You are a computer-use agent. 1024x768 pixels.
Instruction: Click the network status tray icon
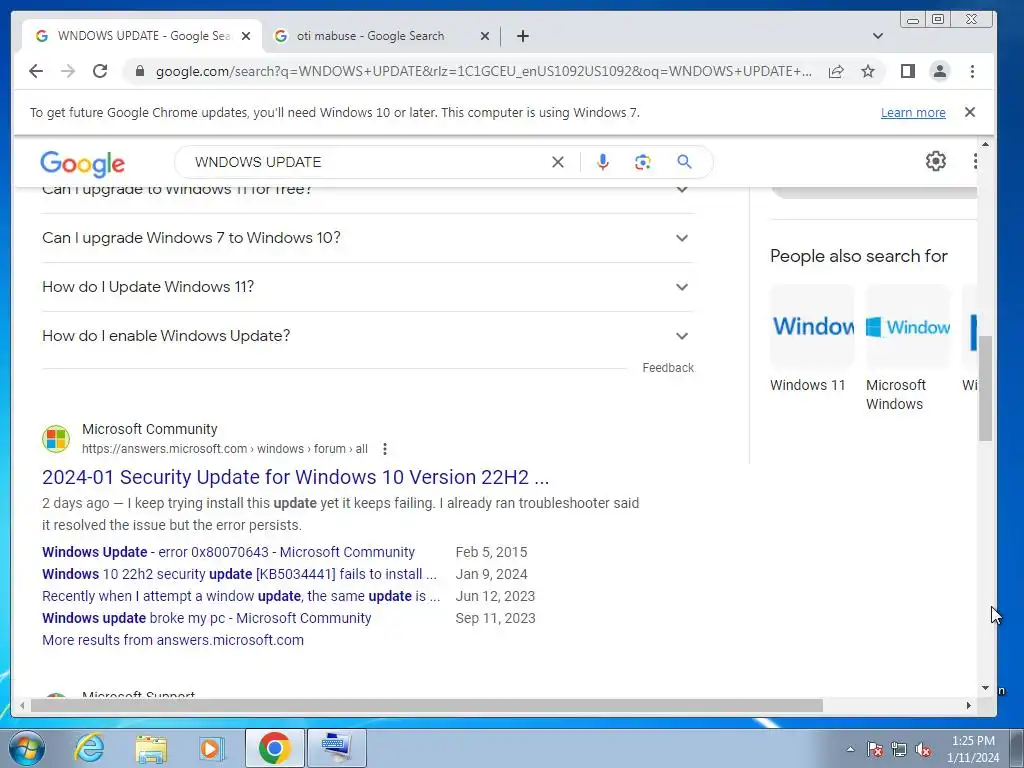[899, 749]
